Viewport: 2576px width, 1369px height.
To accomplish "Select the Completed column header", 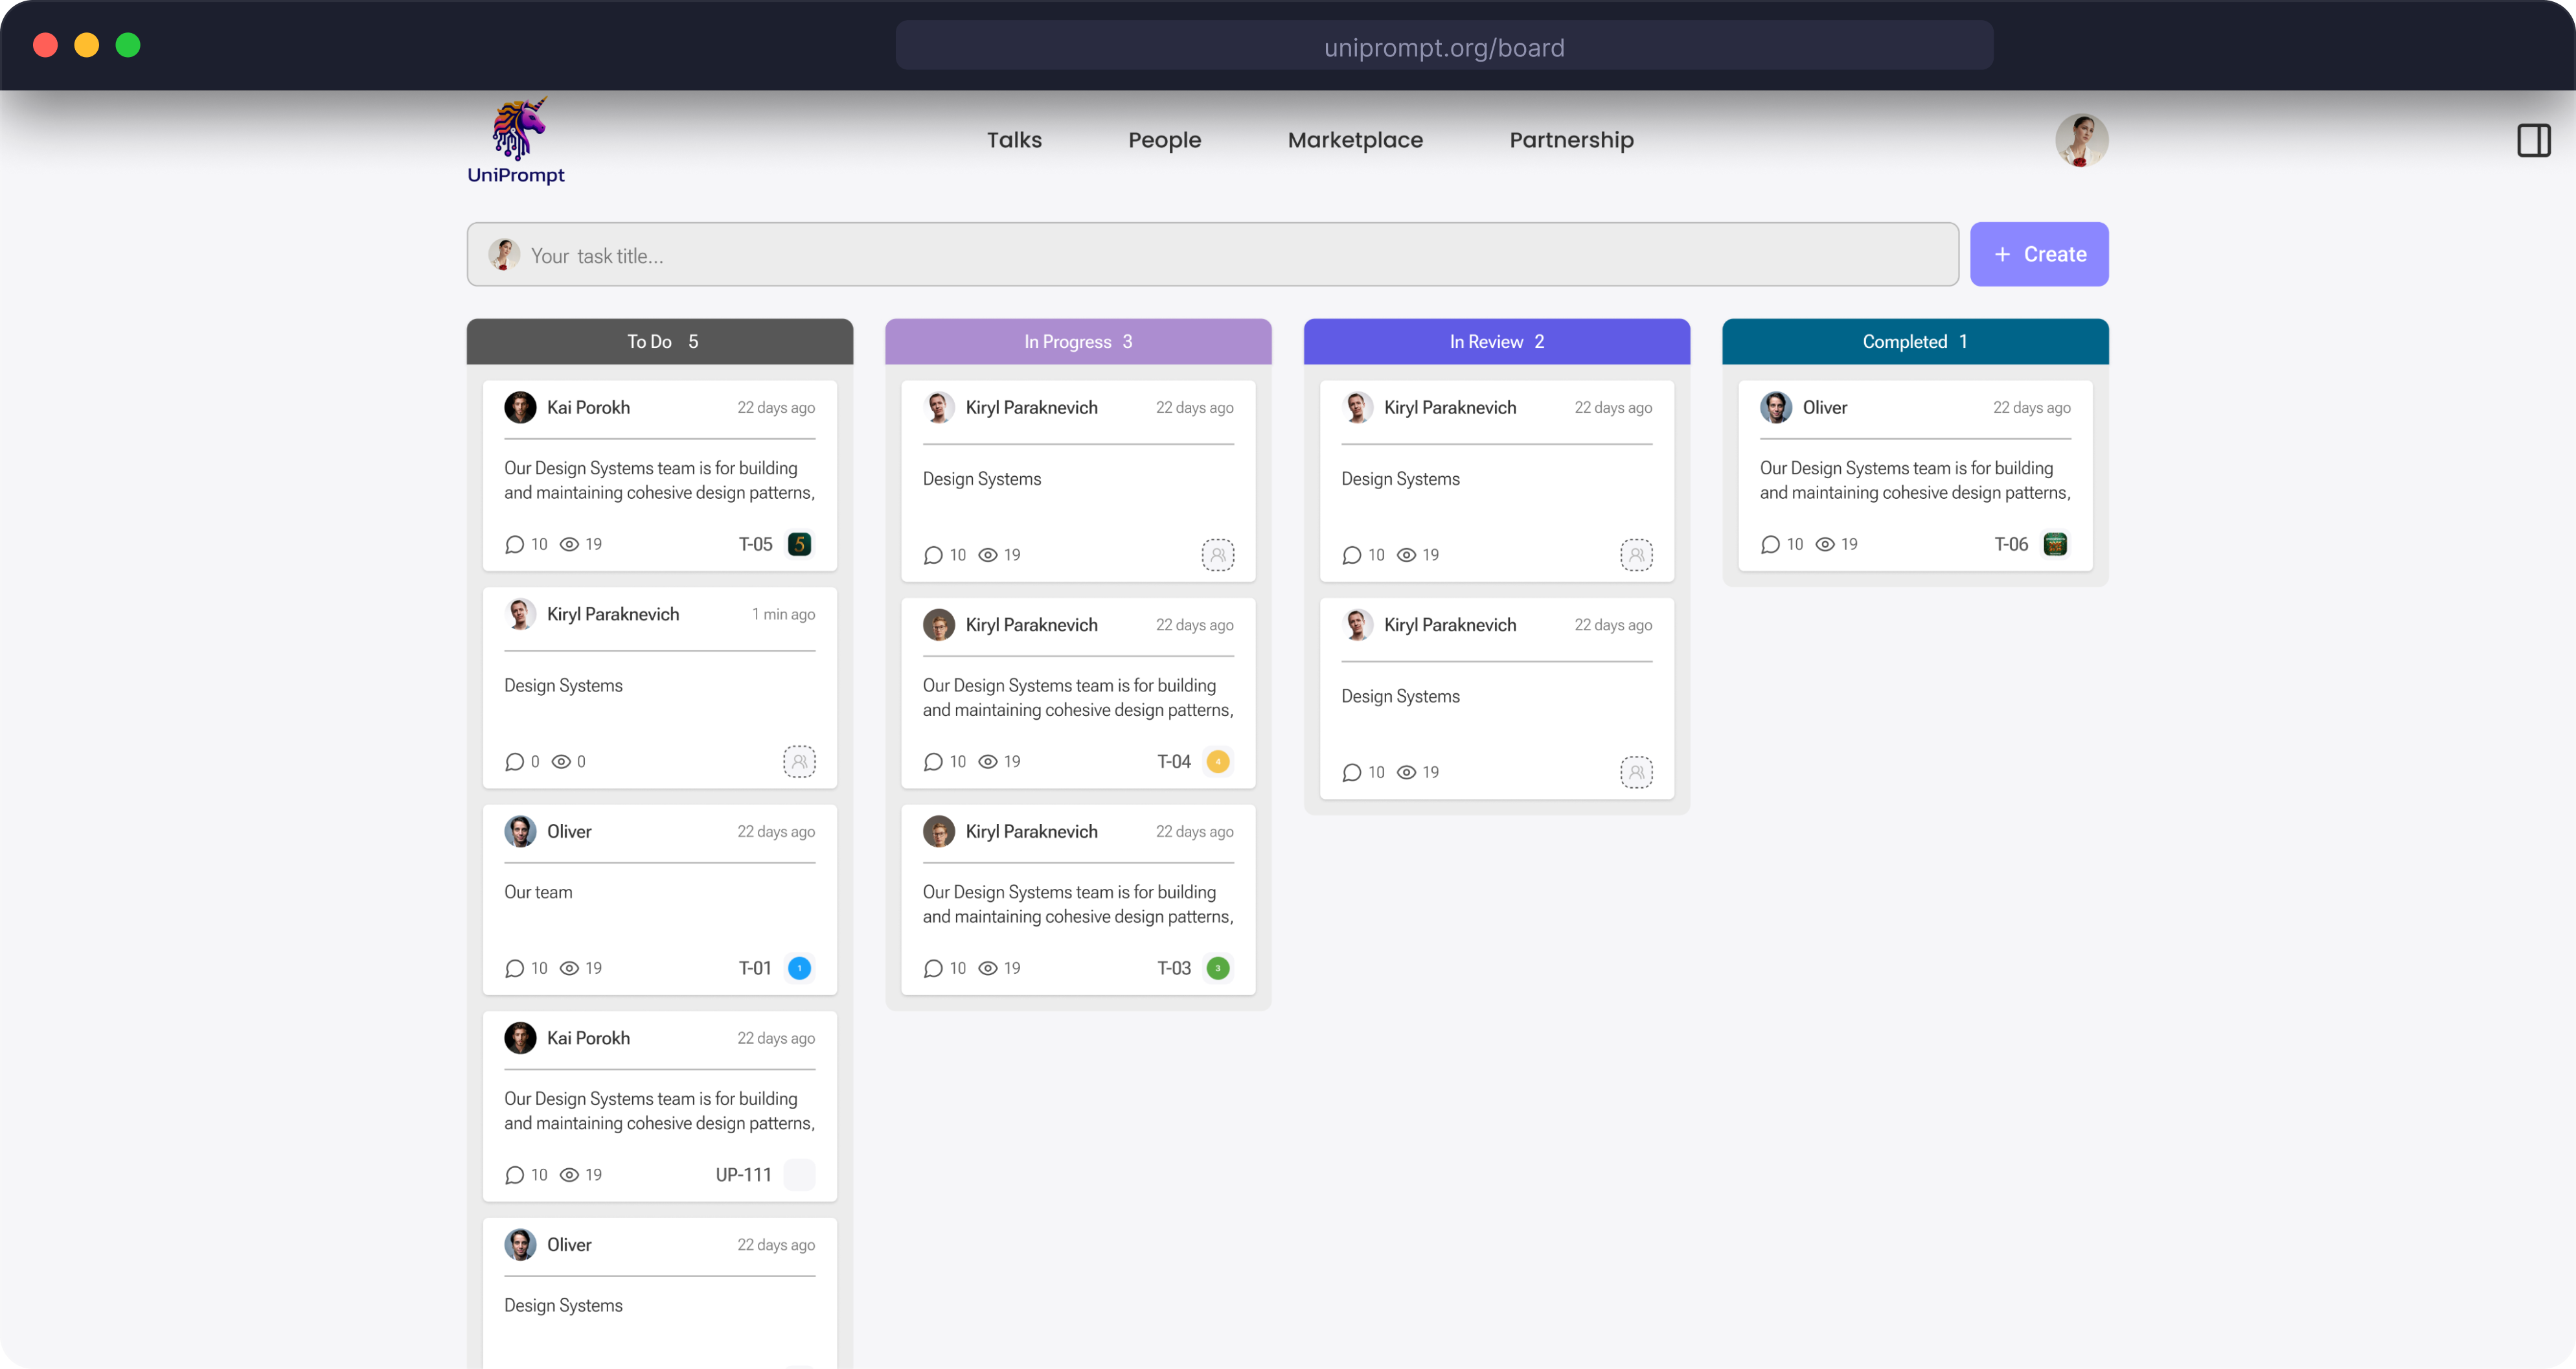I will (x=1915, y=341).
